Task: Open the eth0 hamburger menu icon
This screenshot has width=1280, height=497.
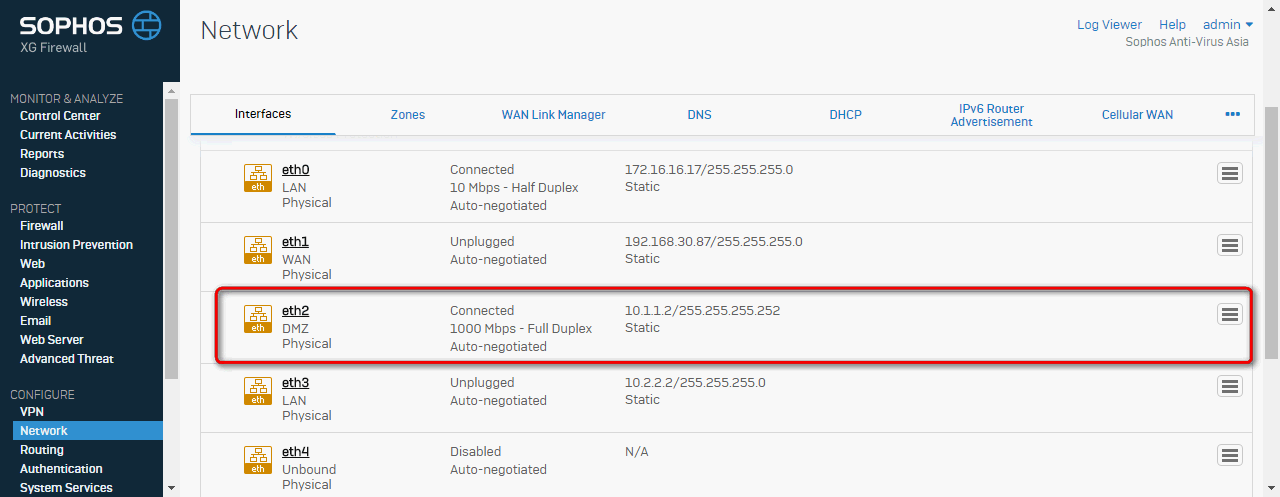Action: (1230, 173)
